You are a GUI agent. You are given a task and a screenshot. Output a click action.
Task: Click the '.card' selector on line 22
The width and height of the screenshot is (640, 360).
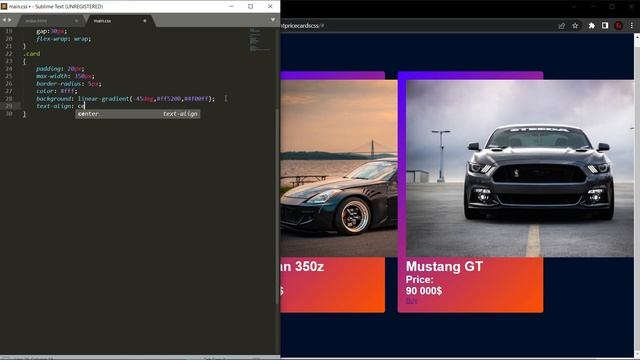coord(32,53)
